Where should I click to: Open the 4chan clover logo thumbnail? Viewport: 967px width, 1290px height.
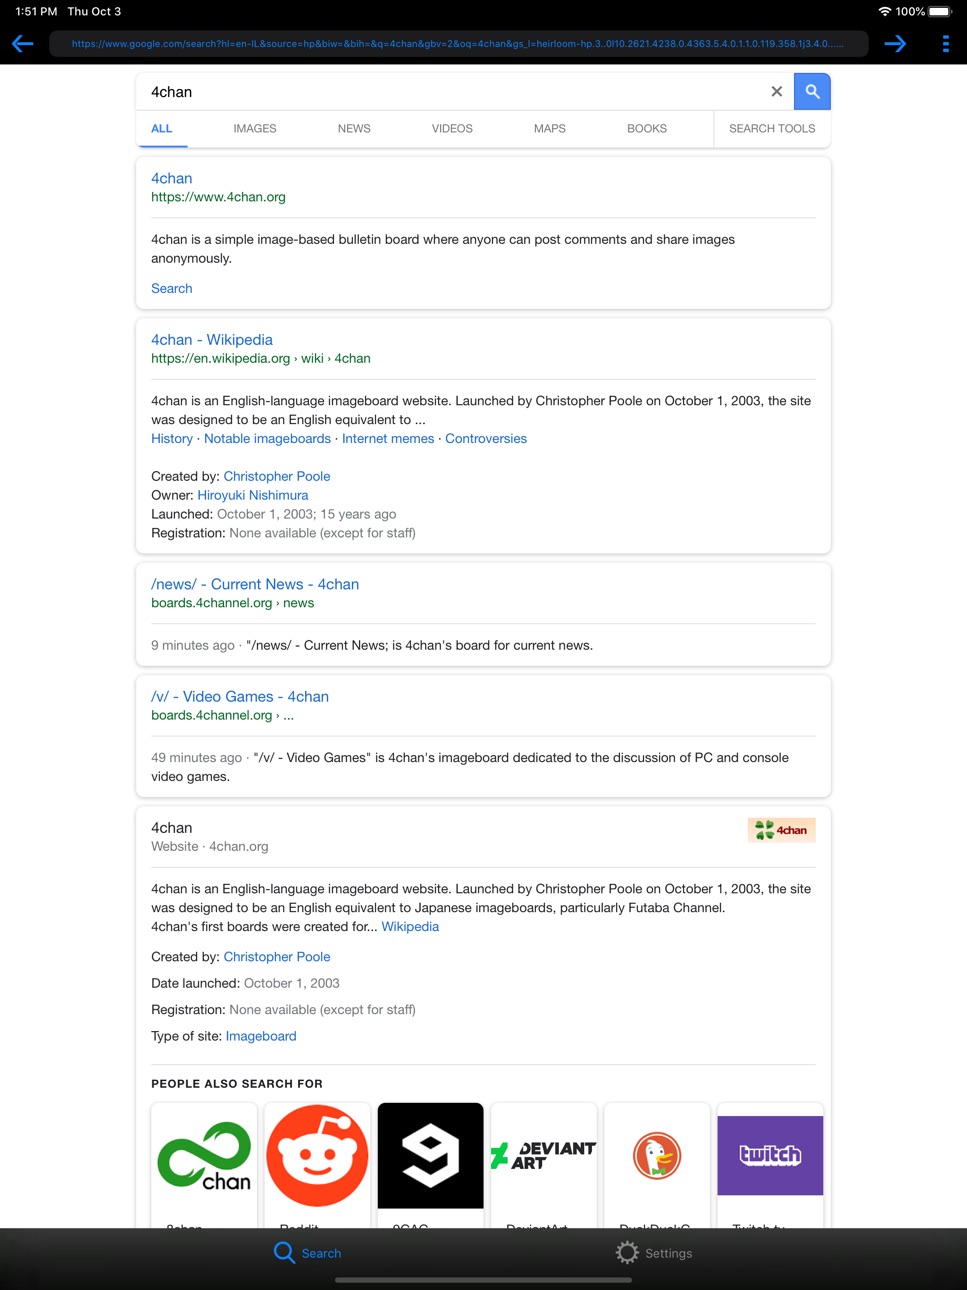[x=781, y=830]
